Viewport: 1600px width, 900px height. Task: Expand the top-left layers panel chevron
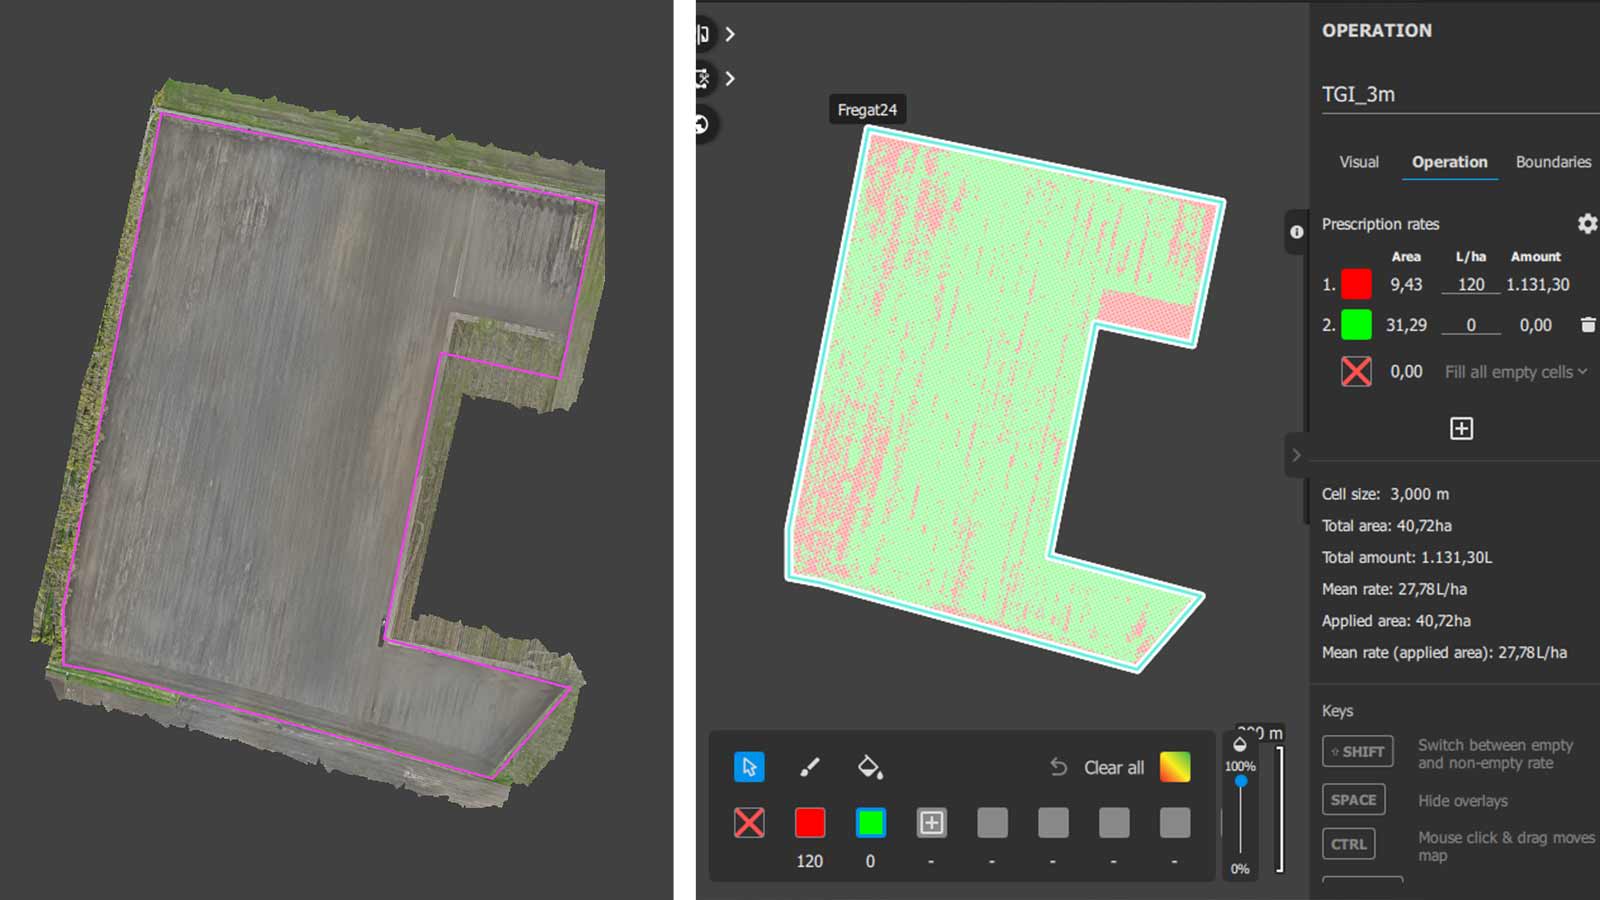[x=729, y=33]
